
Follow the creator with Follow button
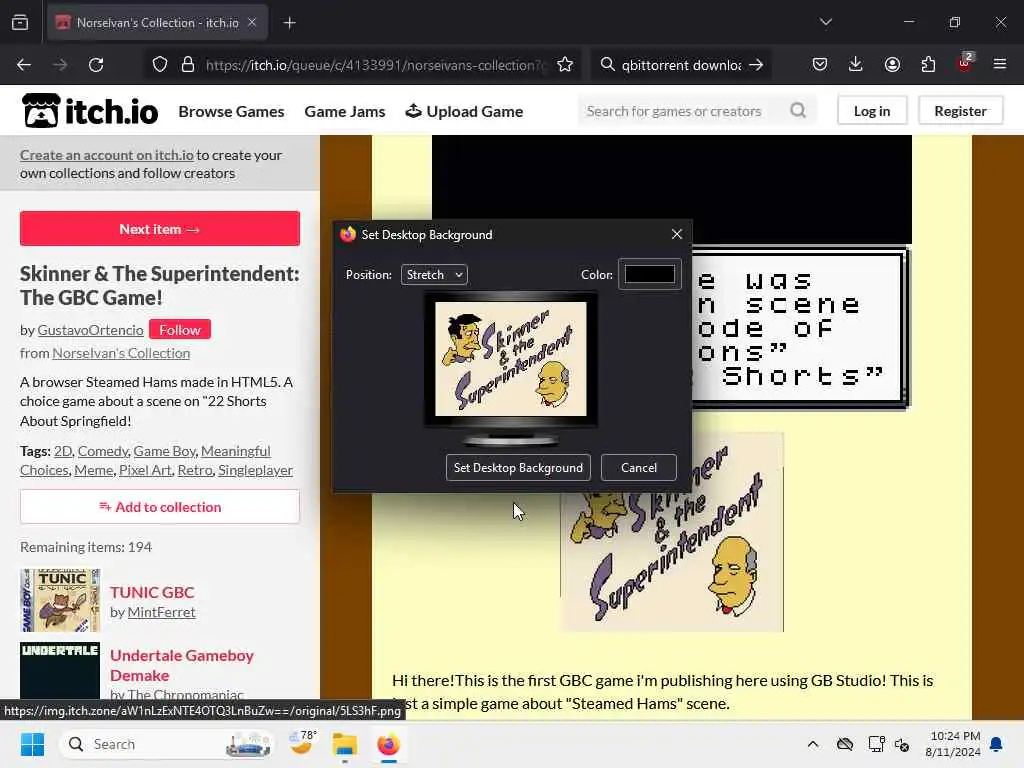click(180, 330)
